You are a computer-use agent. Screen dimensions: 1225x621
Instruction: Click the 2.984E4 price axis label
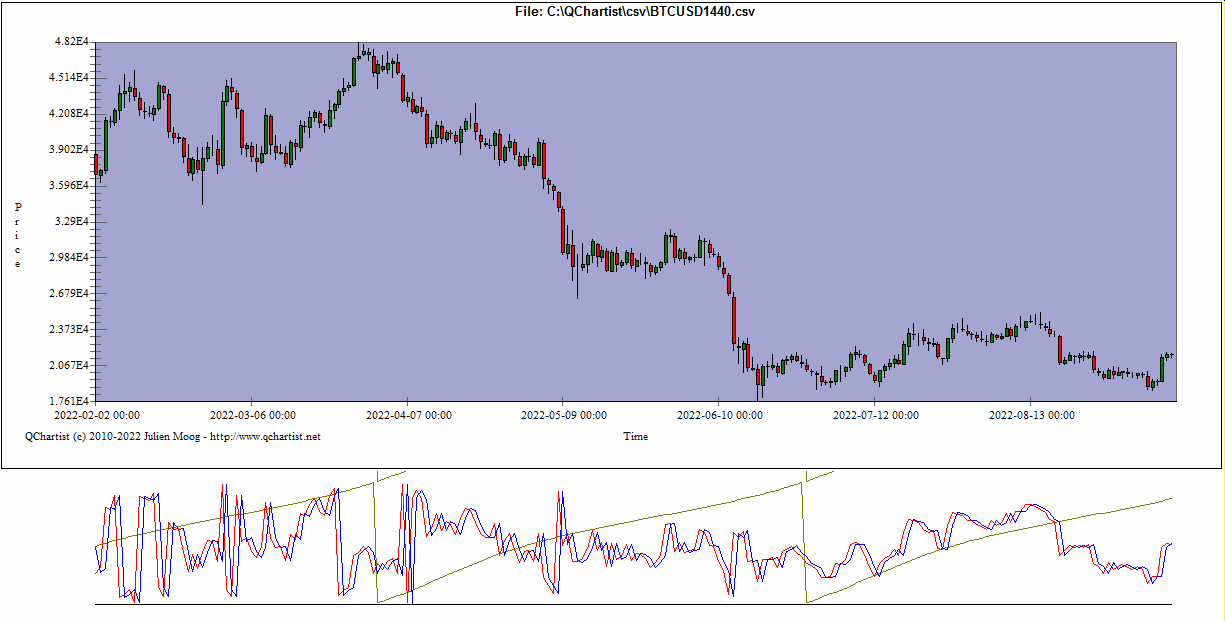pos(71,258)
